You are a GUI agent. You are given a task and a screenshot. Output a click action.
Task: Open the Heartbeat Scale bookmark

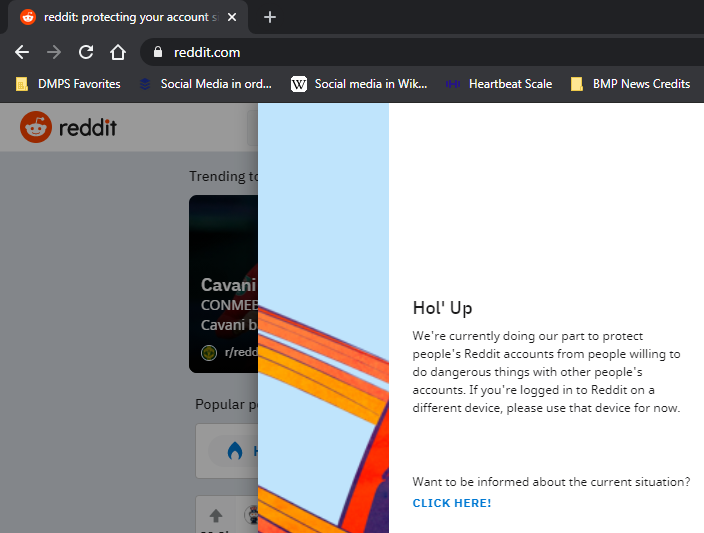click(499, 84)
